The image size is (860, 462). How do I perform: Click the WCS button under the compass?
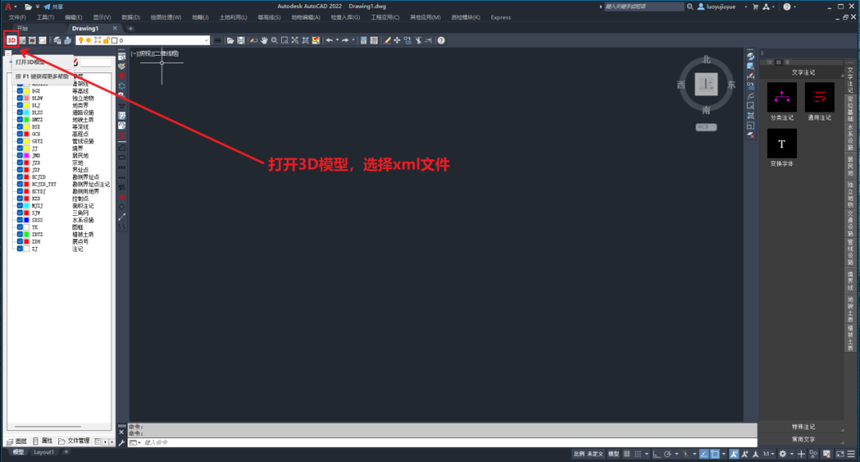tap(706, 127)
